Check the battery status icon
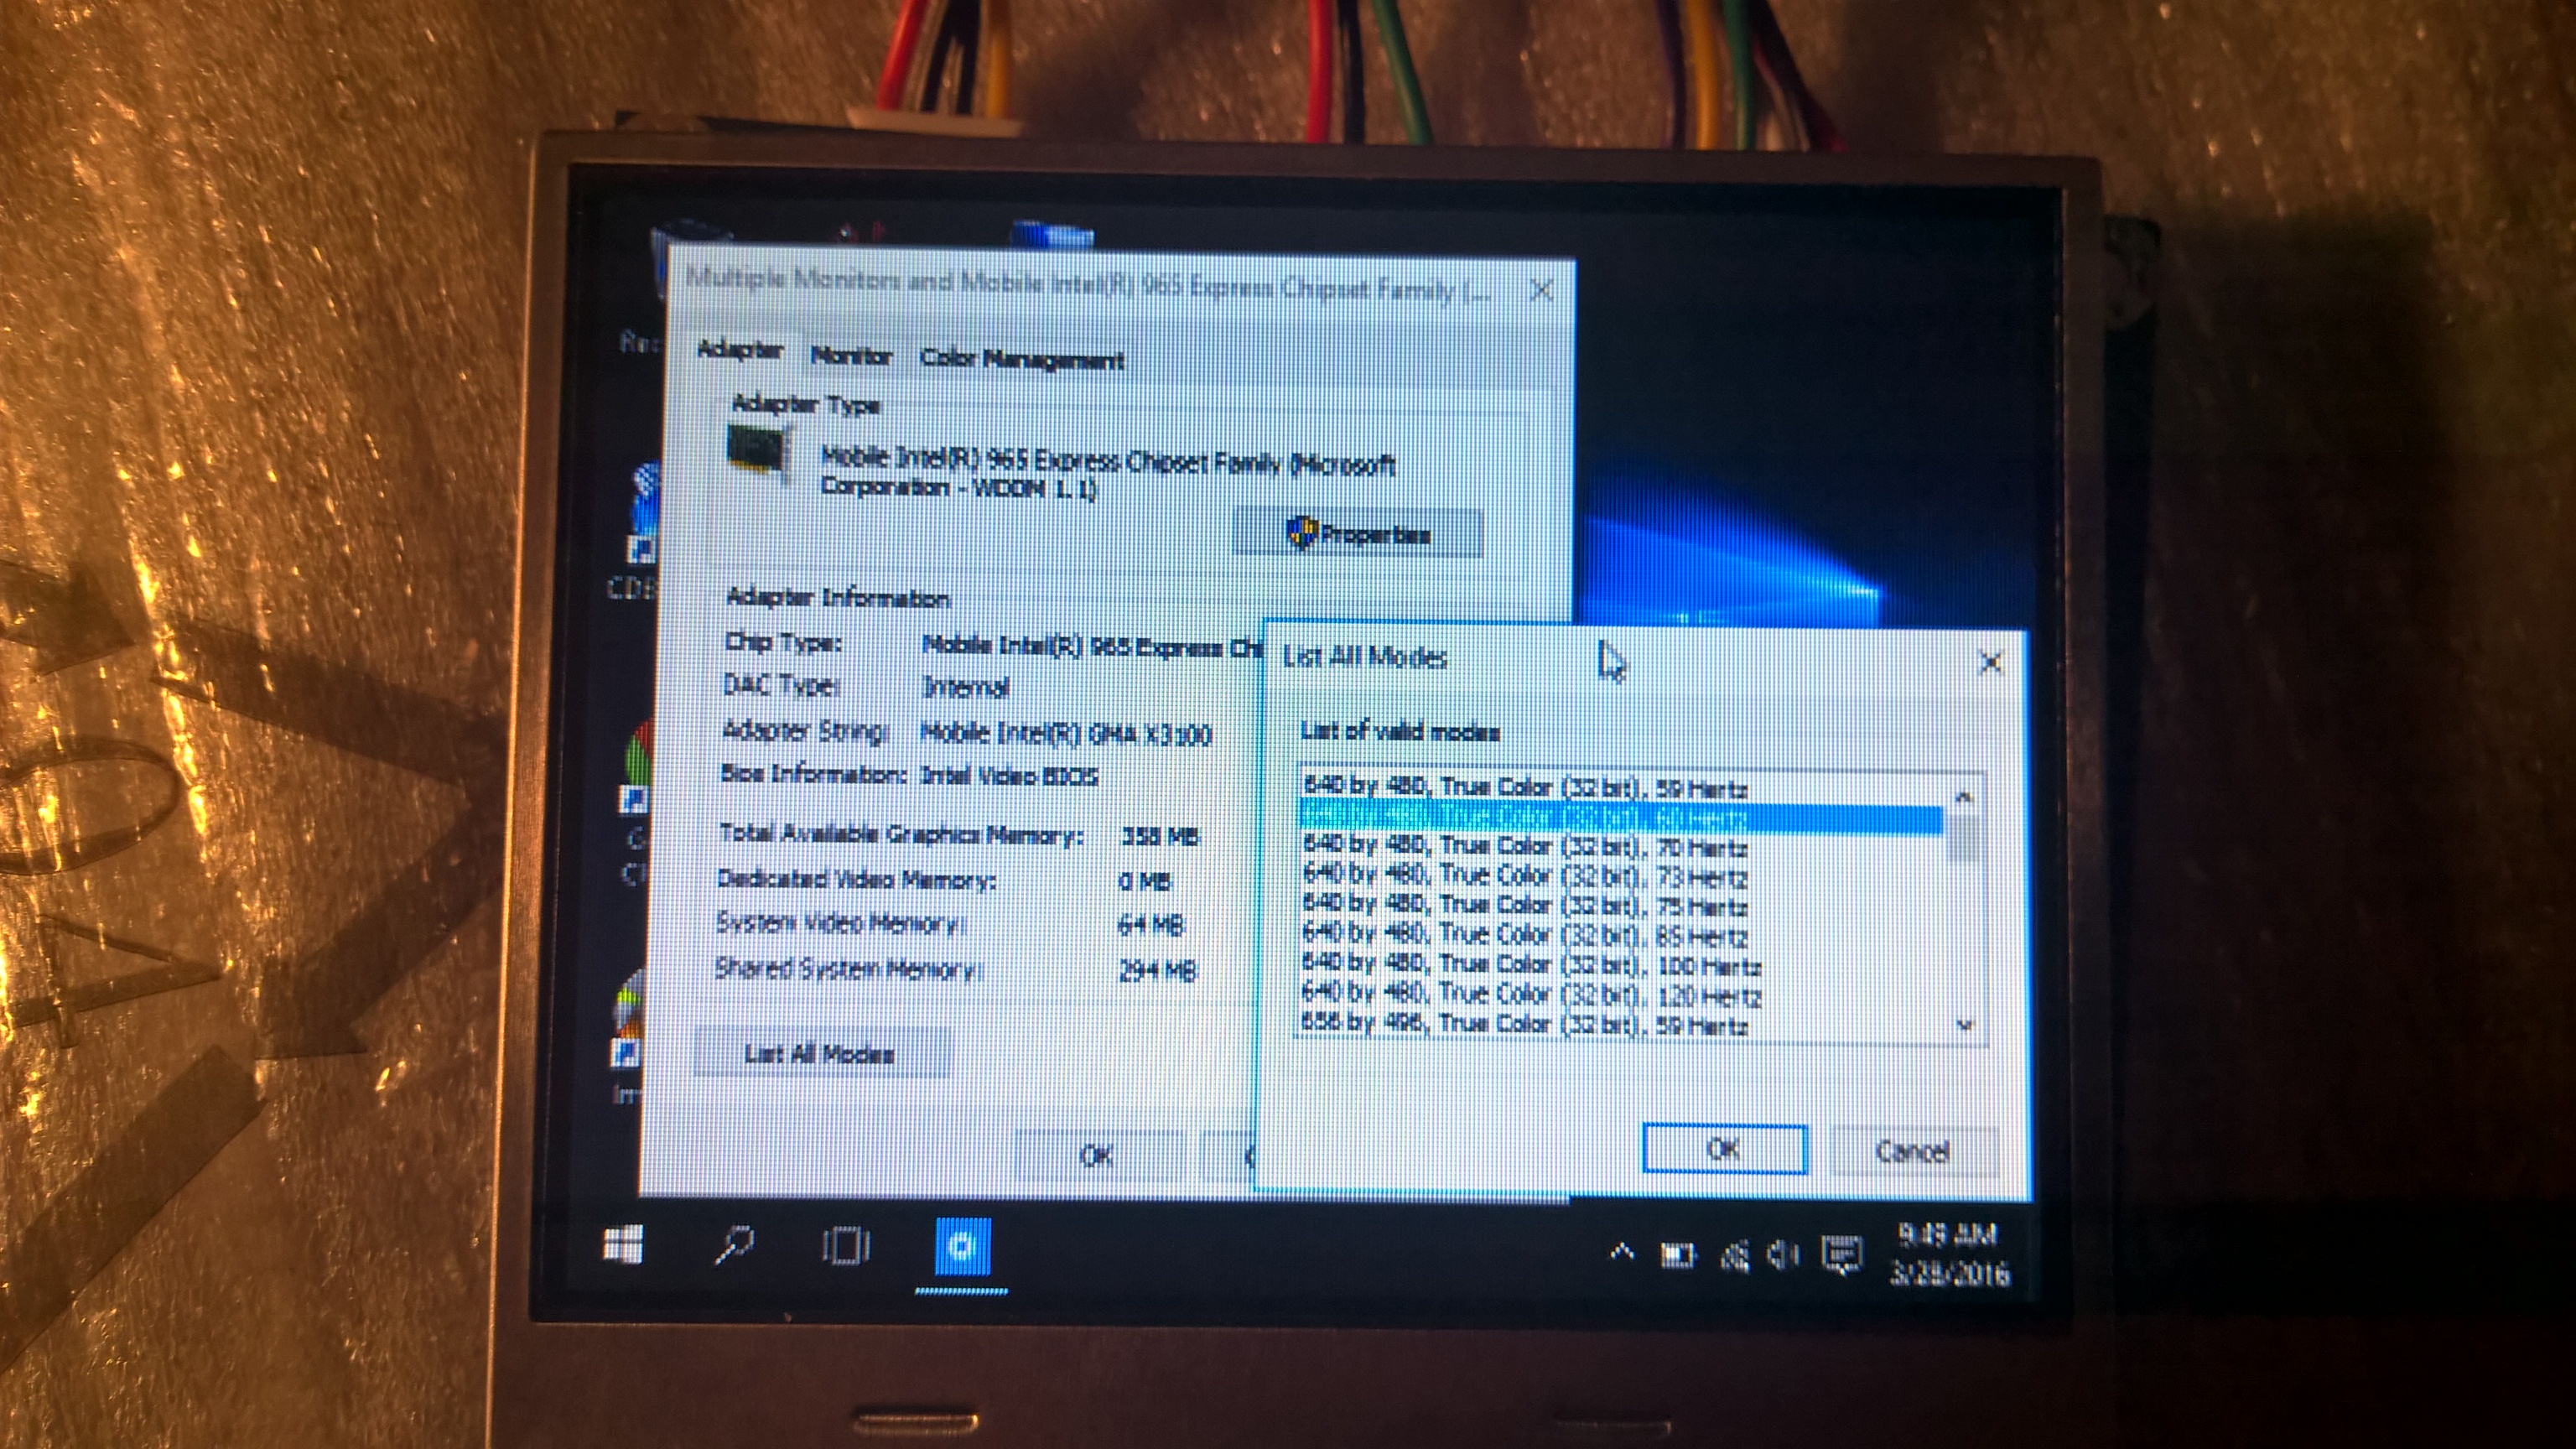The image size is (2576, 1449). tap(1678, 1254)
